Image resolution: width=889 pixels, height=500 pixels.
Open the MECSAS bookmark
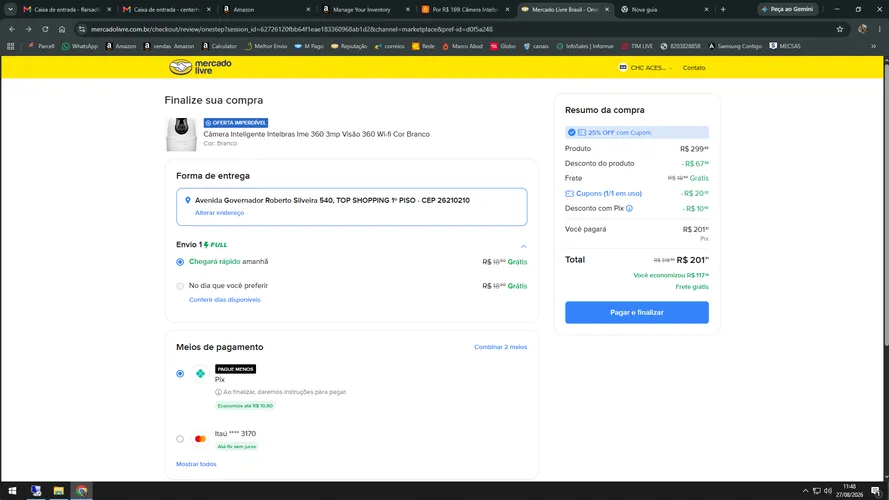[x=785, y=46]
